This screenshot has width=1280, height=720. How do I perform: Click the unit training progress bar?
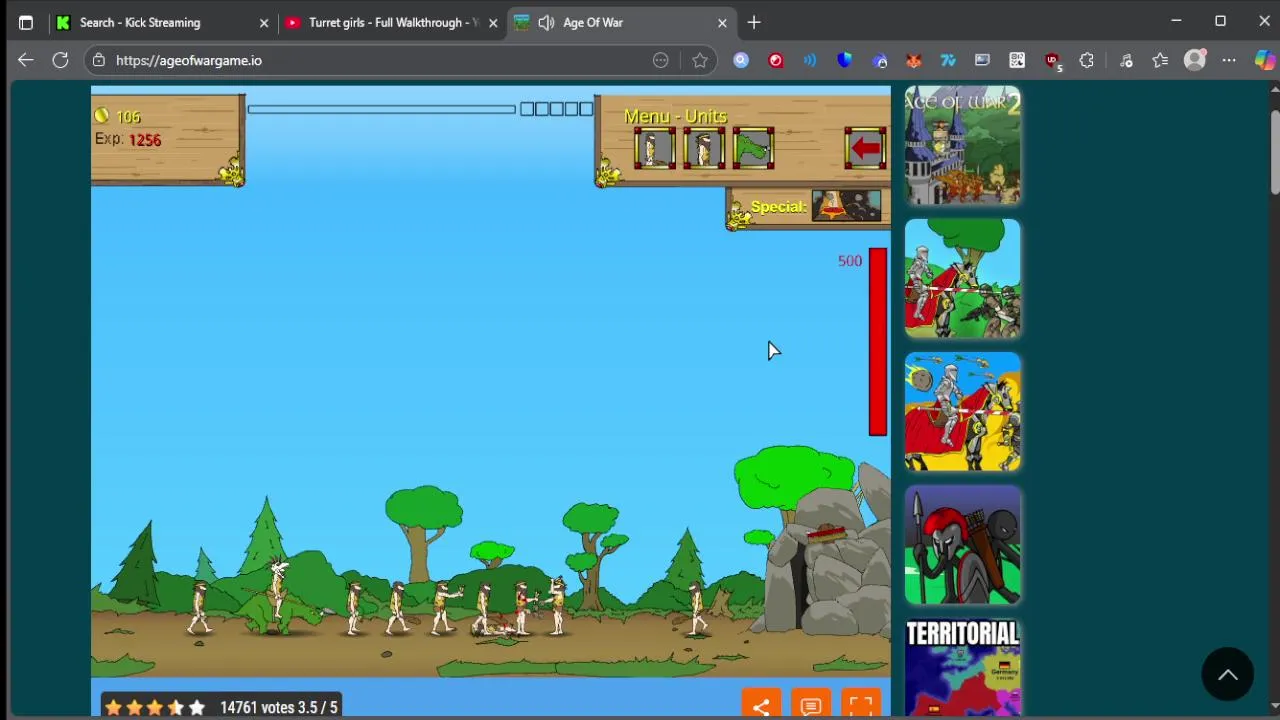[x=382, y=109]
